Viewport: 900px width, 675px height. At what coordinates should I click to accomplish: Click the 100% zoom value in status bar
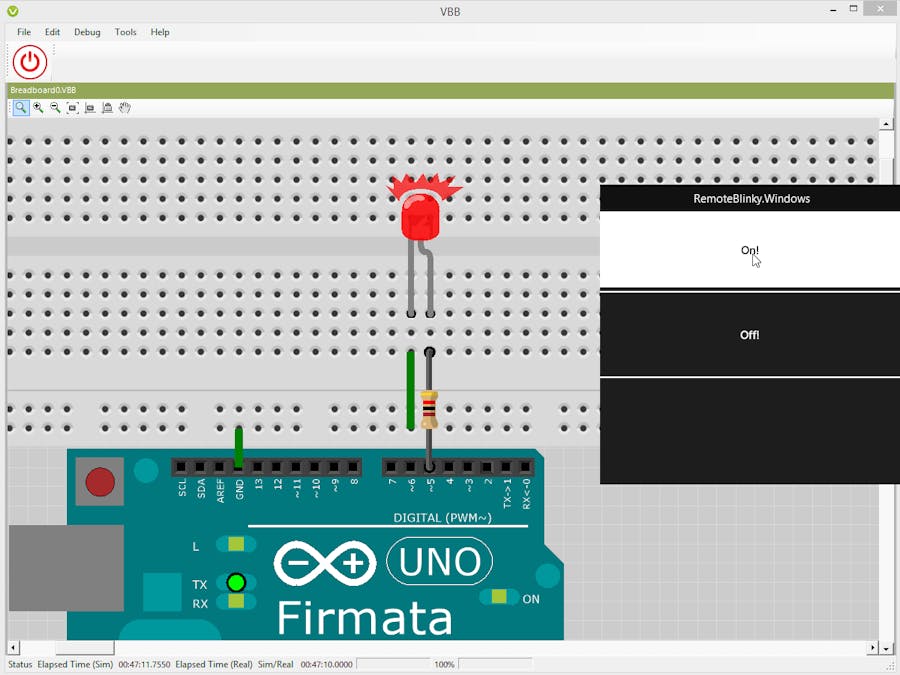[x=444, y=664]
